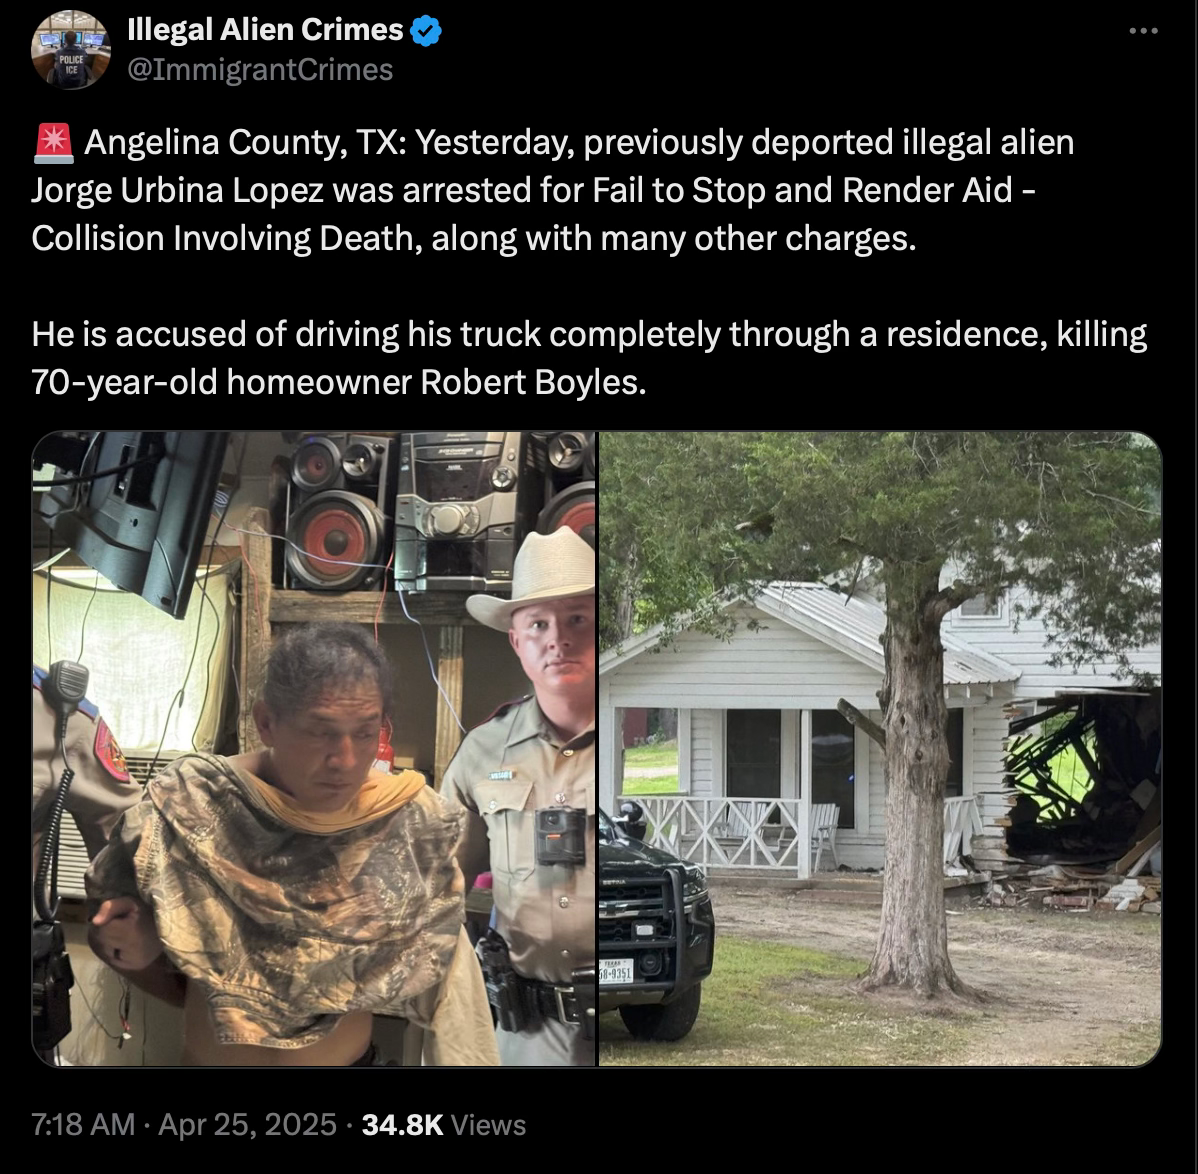Open the Illegal Alien Crimes display name
The height and width of the screenshot is (1174, 1198).
coord(264,30)
